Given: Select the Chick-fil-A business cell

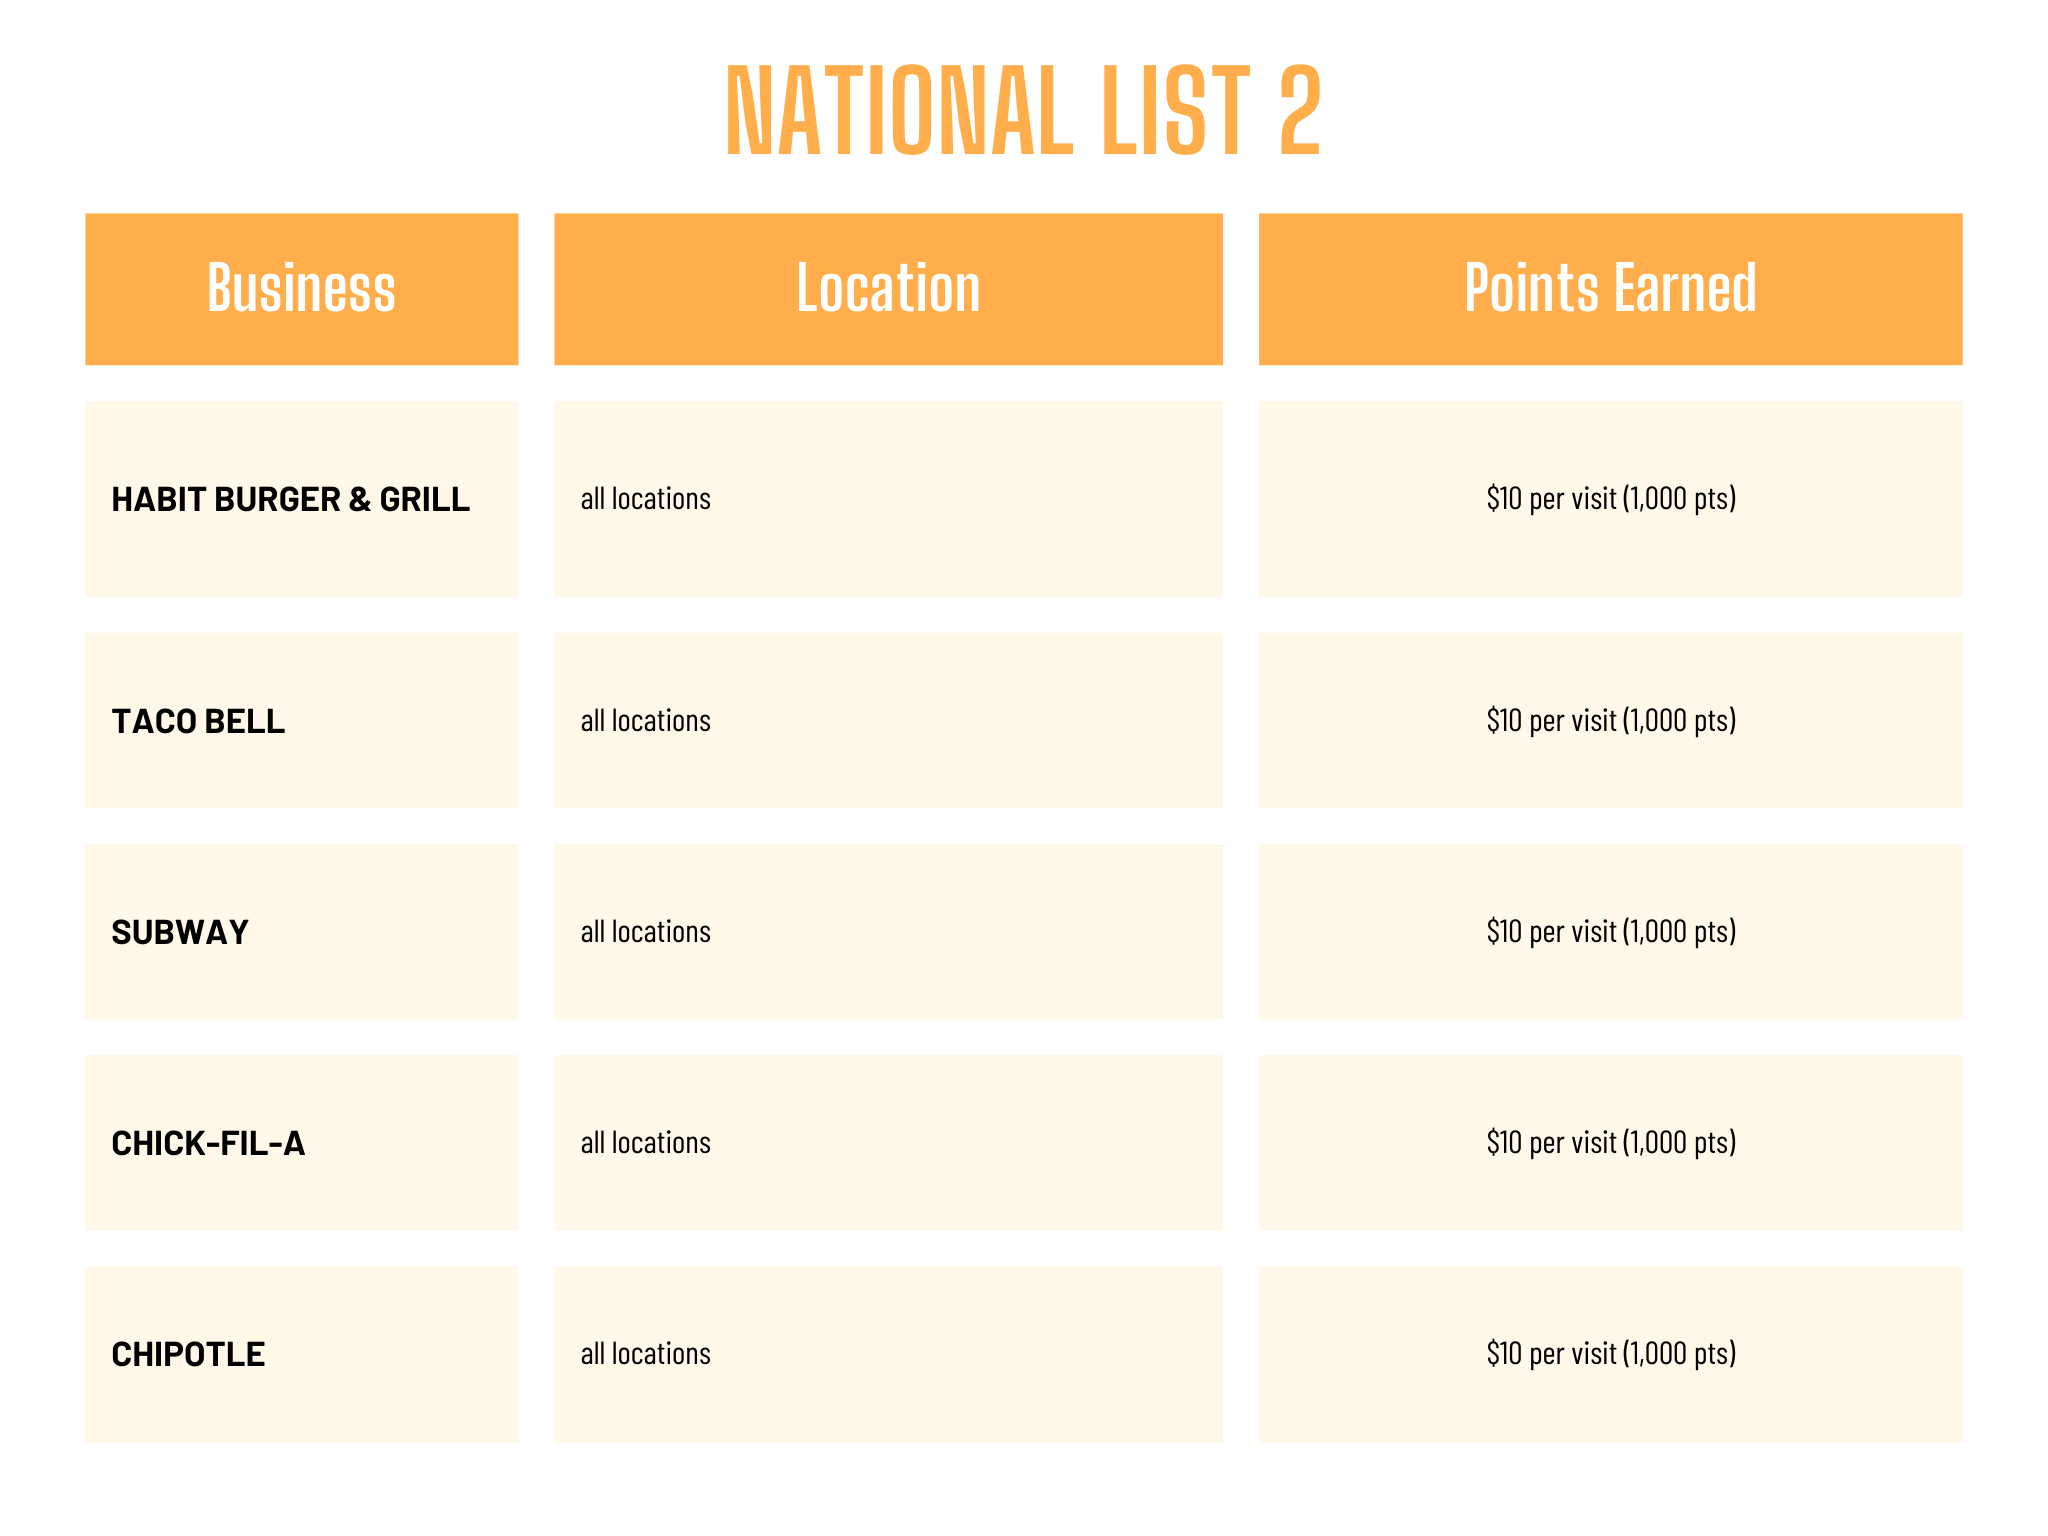Looking at the screenshot, I should point(208,1143).
